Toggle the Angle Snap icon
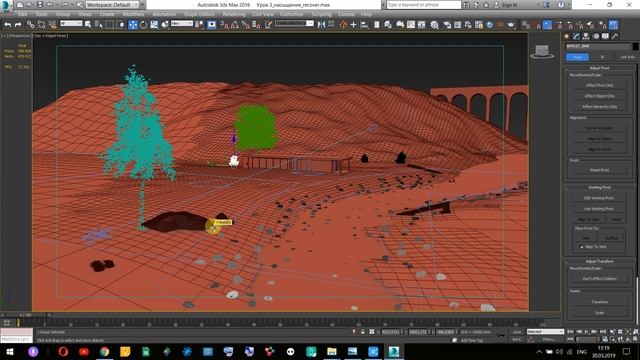 [235, 25]
